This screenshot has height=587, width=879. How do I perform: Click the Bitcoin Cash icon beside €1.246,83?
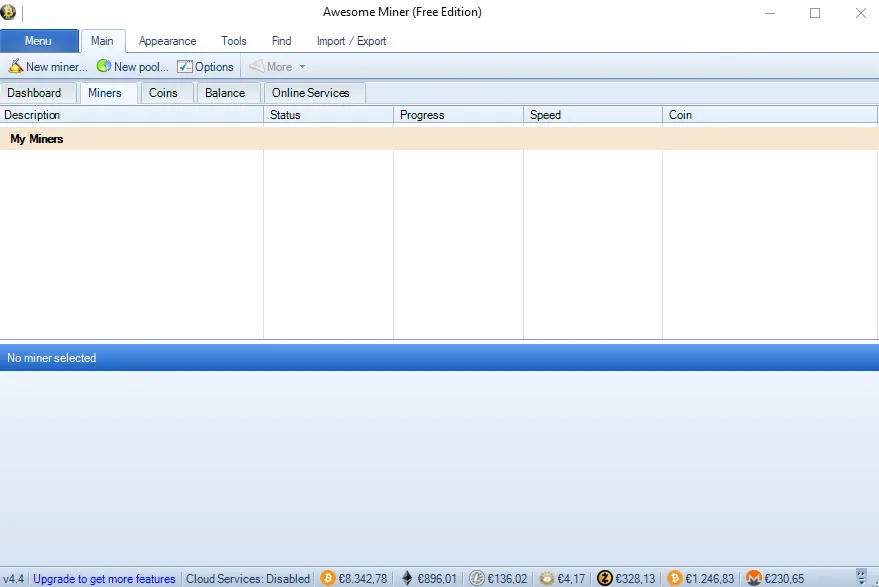click(675, 578)
